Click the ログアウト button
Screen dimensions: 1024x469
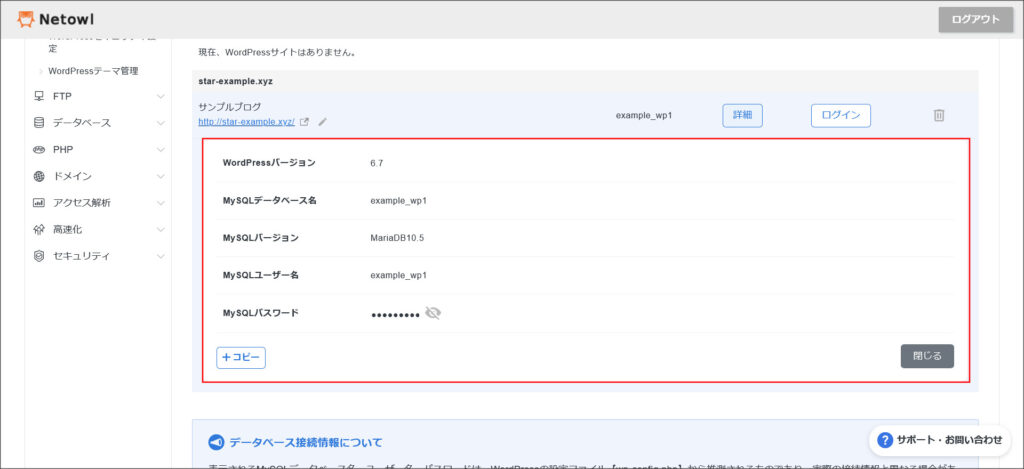click(976, 20)
